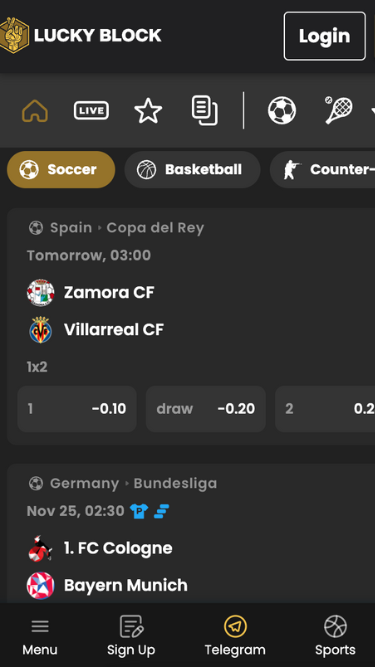Open Sports in bottom navigation
Viewport: 375px width, 667px height.
click(x=335, y=636)
